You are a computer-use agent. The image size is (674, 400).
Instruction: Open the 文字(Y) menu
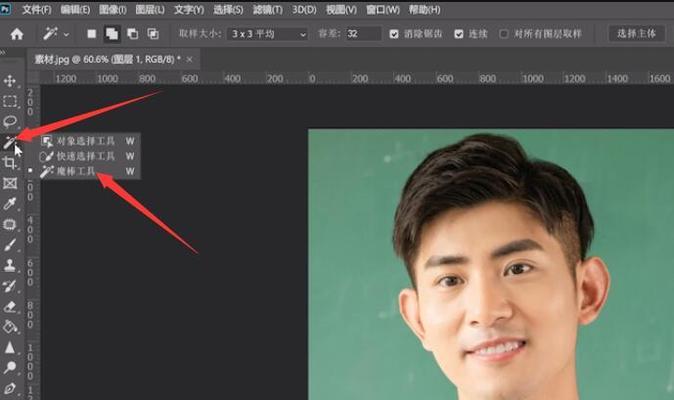(x=189, y=9)
